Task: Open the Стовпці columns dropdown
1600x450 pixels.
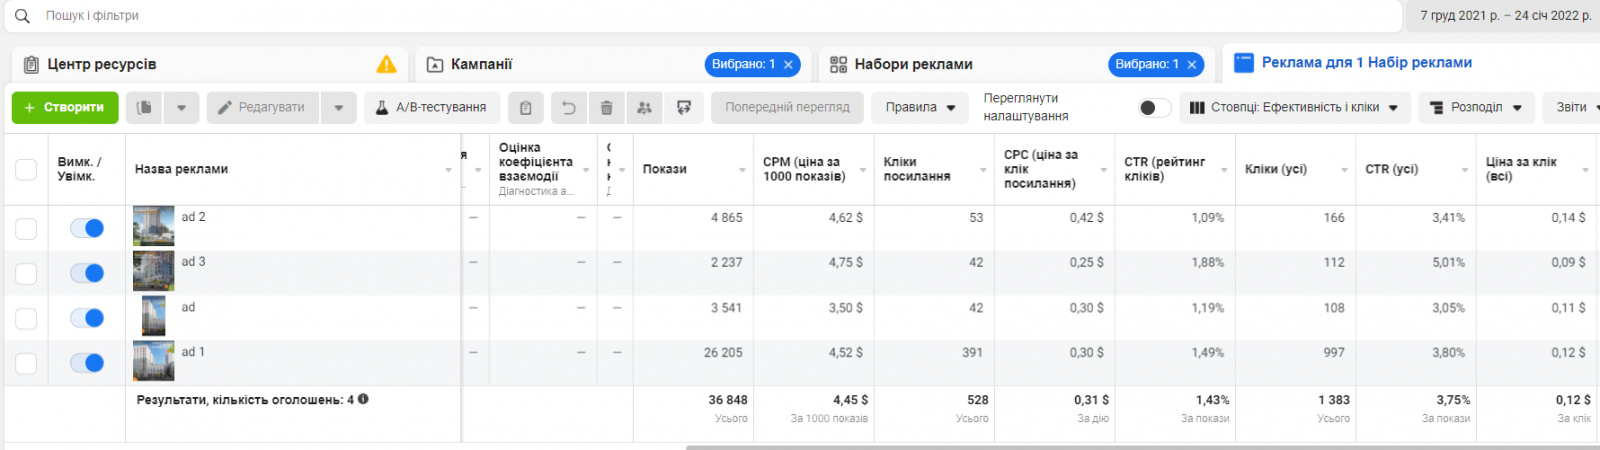Action: [1294, 108]
